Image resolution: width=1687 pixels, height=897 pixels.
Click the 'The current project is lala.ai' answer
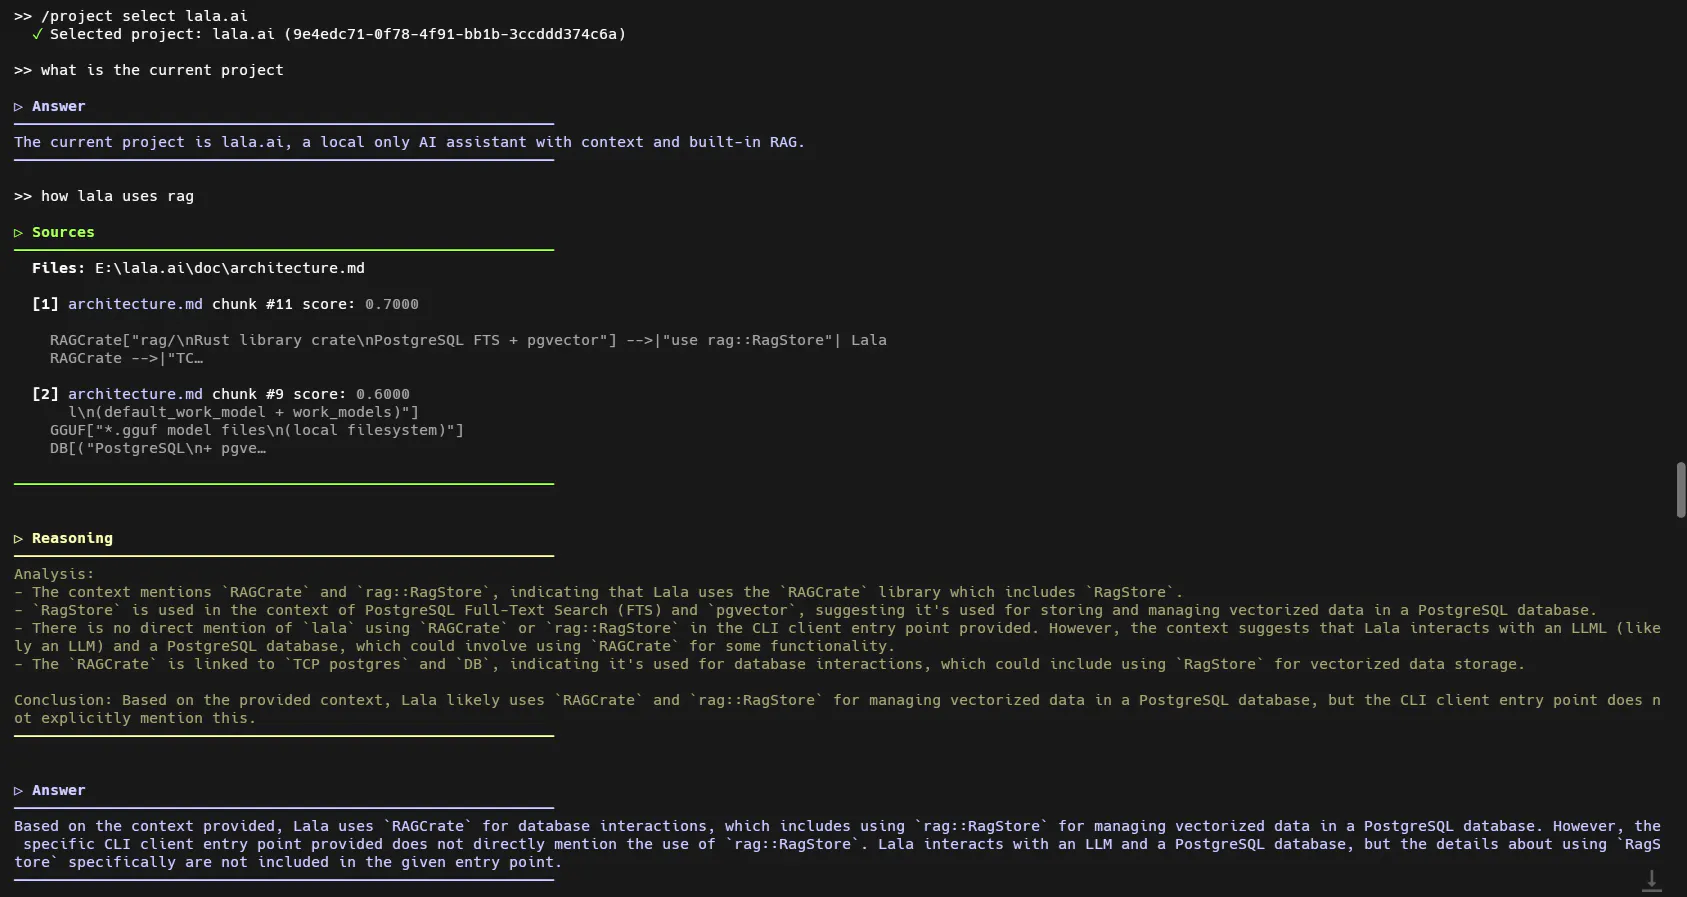(409, 142)
